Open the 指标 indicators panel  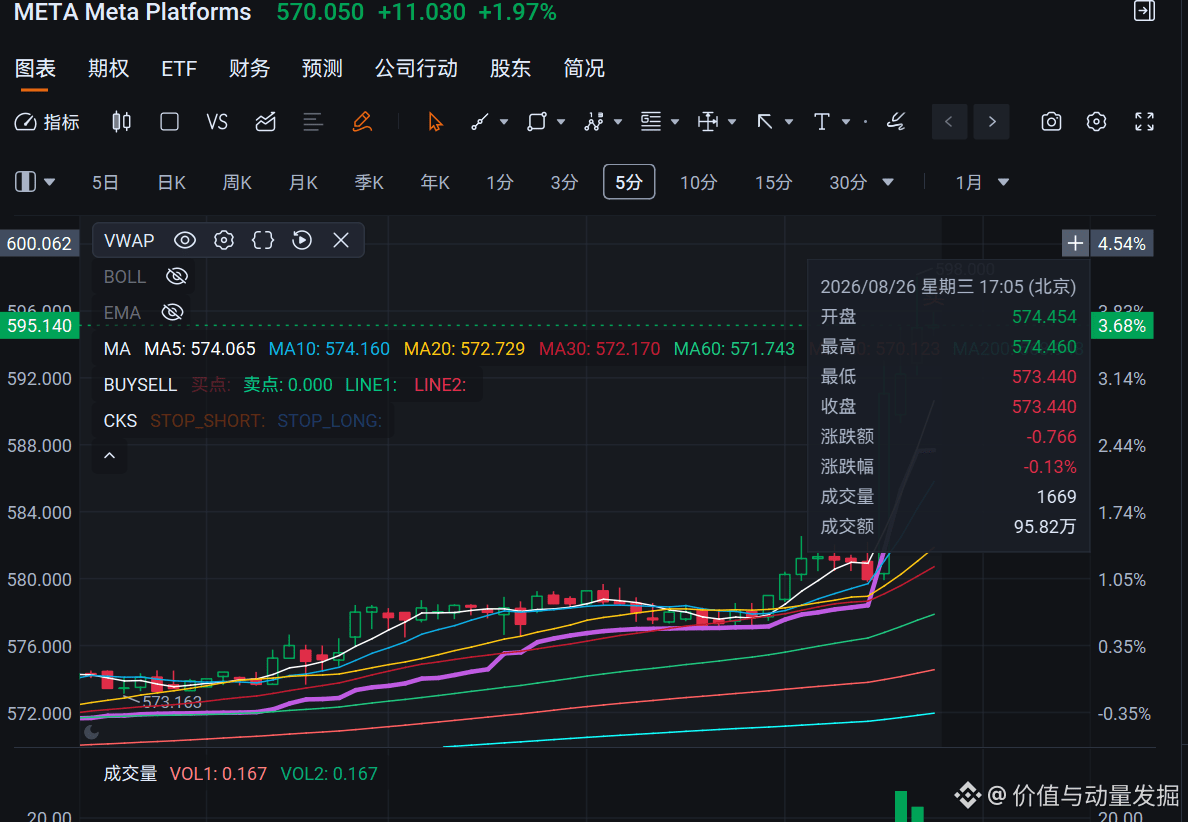47,122
